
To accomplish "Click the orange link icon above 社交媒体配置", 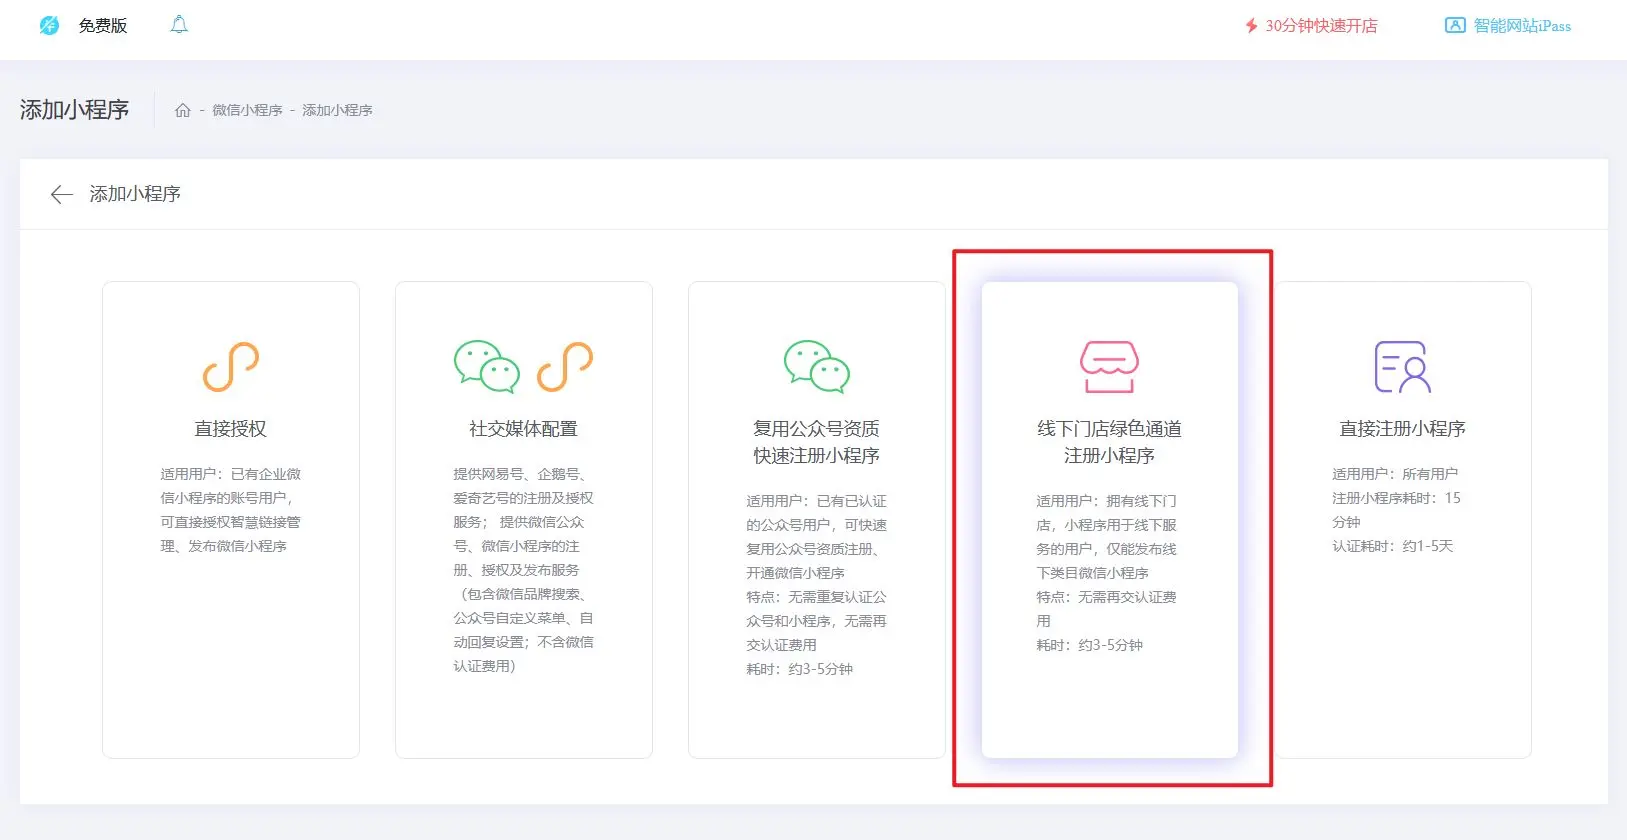I will pyautogui.click(x=565, y=367).
